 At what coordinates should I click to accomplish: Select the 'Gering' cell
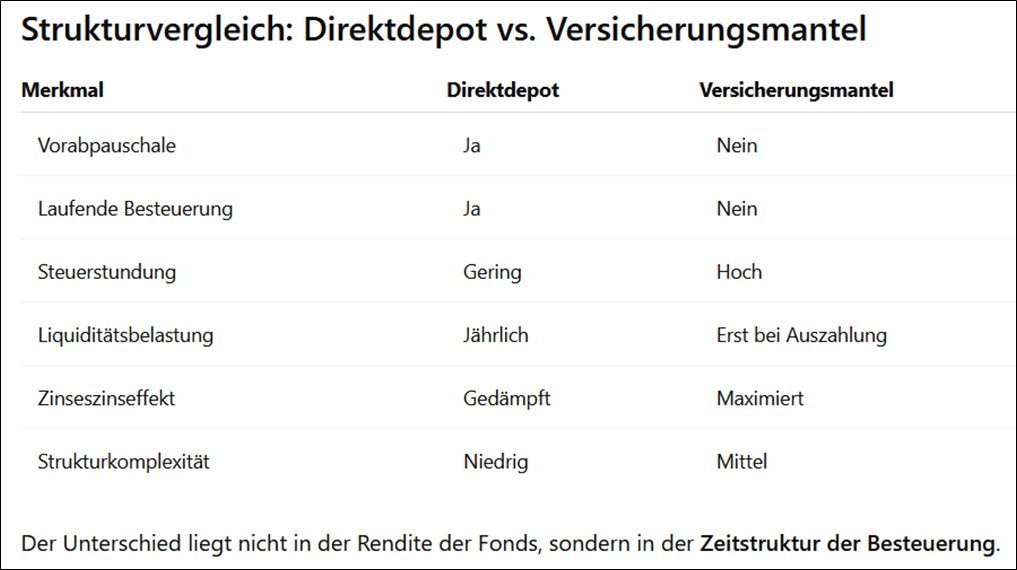tap(492, 272)
